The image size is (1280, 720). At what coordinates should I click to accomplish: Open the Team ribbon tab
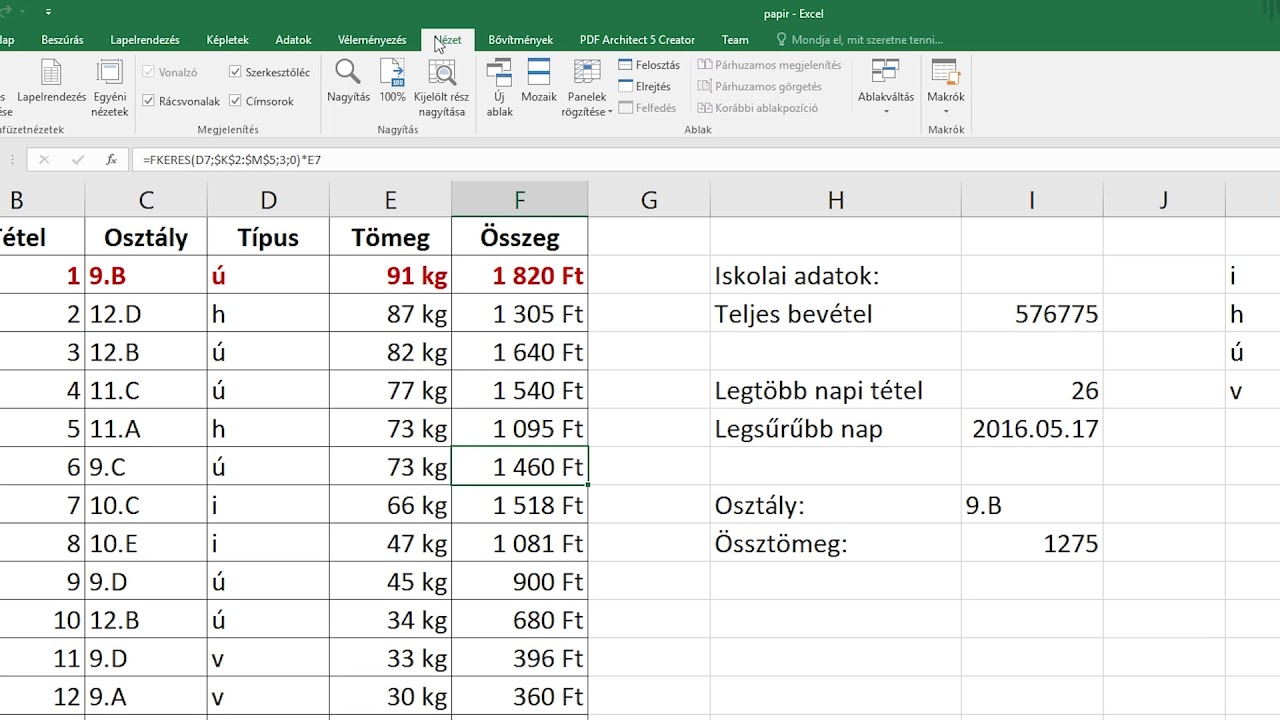click(735, 40)
